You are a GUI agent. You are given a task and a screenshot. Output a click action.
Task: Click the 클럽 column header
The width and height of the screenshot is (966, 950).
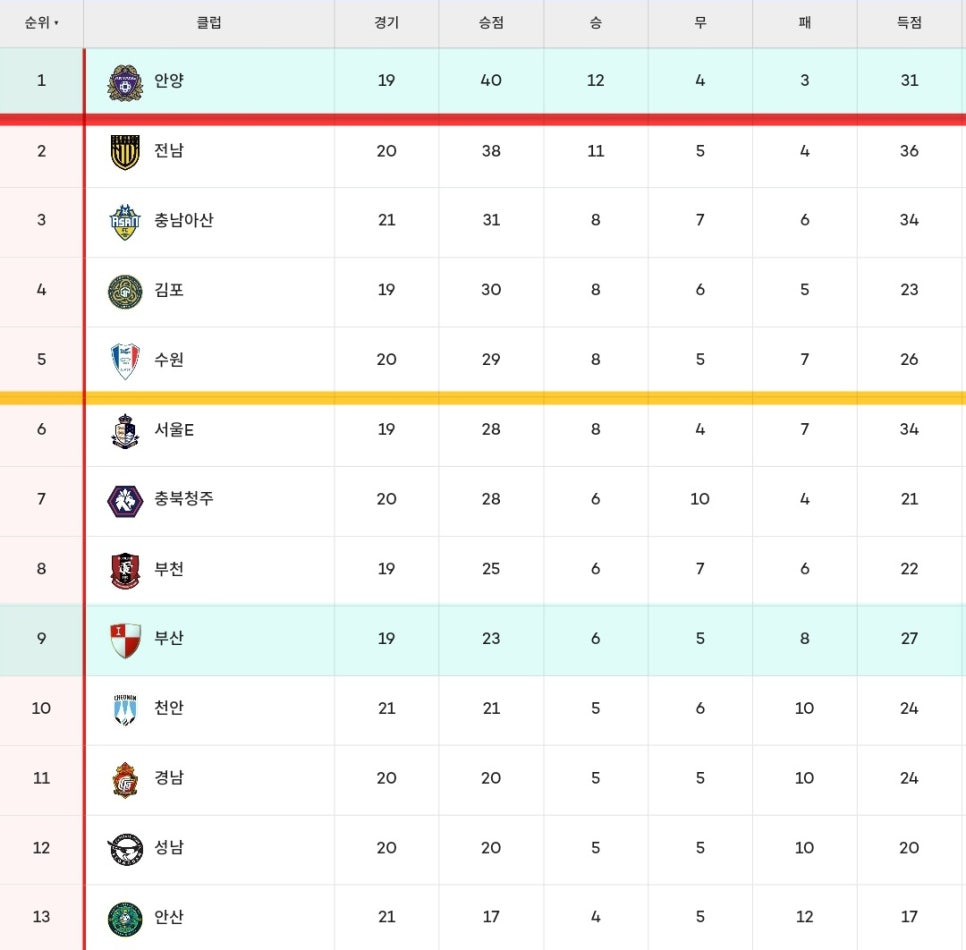tap(209, 23)
